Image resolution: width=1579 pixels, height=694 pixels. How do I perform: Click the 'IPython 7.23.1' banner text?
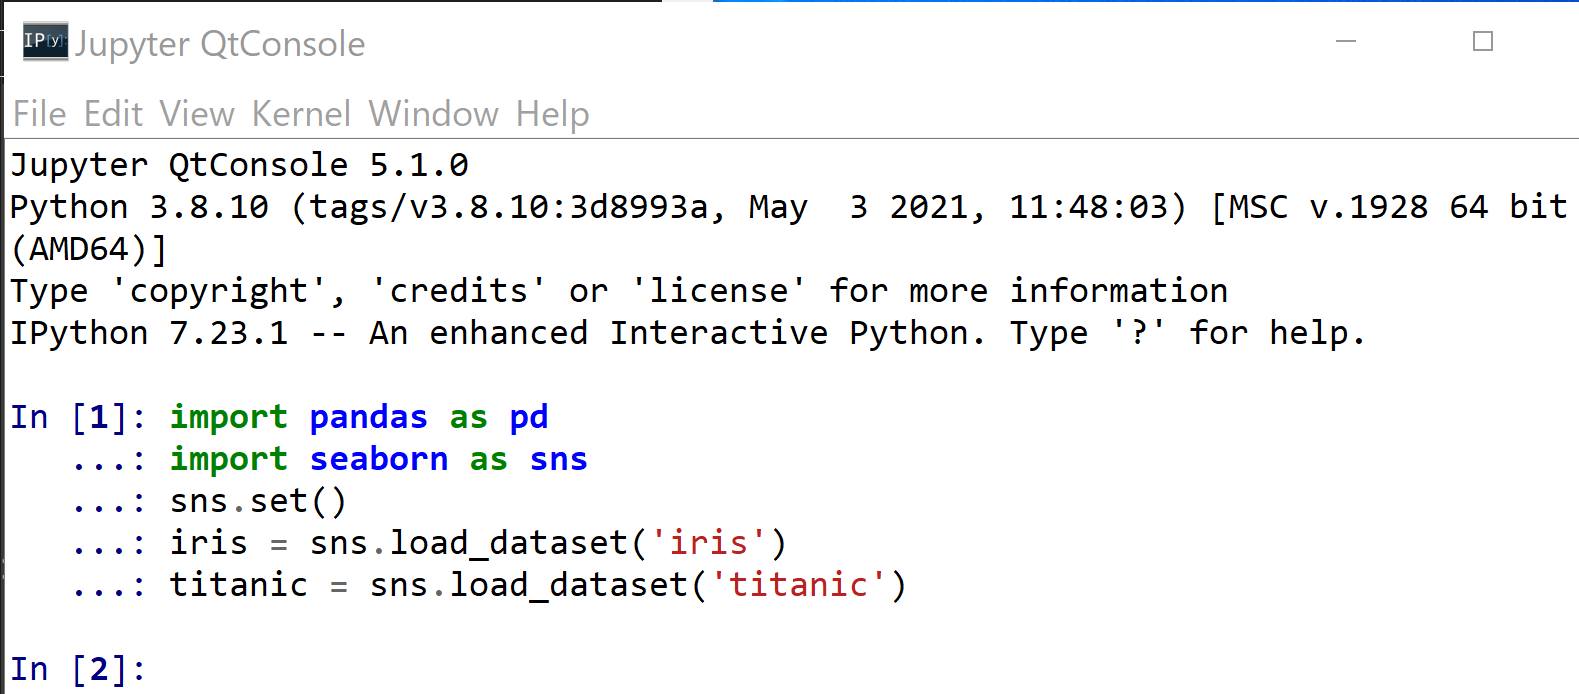149,333
